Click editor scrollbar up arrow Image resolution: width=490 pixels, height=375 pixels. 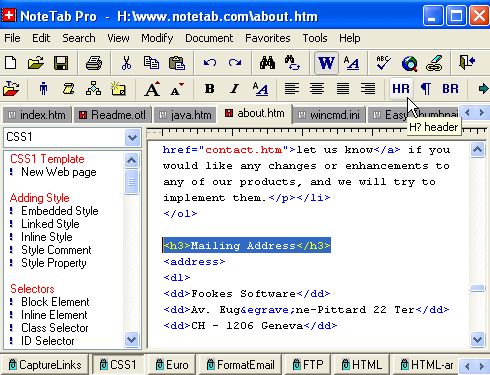click(x=477, y=149)
